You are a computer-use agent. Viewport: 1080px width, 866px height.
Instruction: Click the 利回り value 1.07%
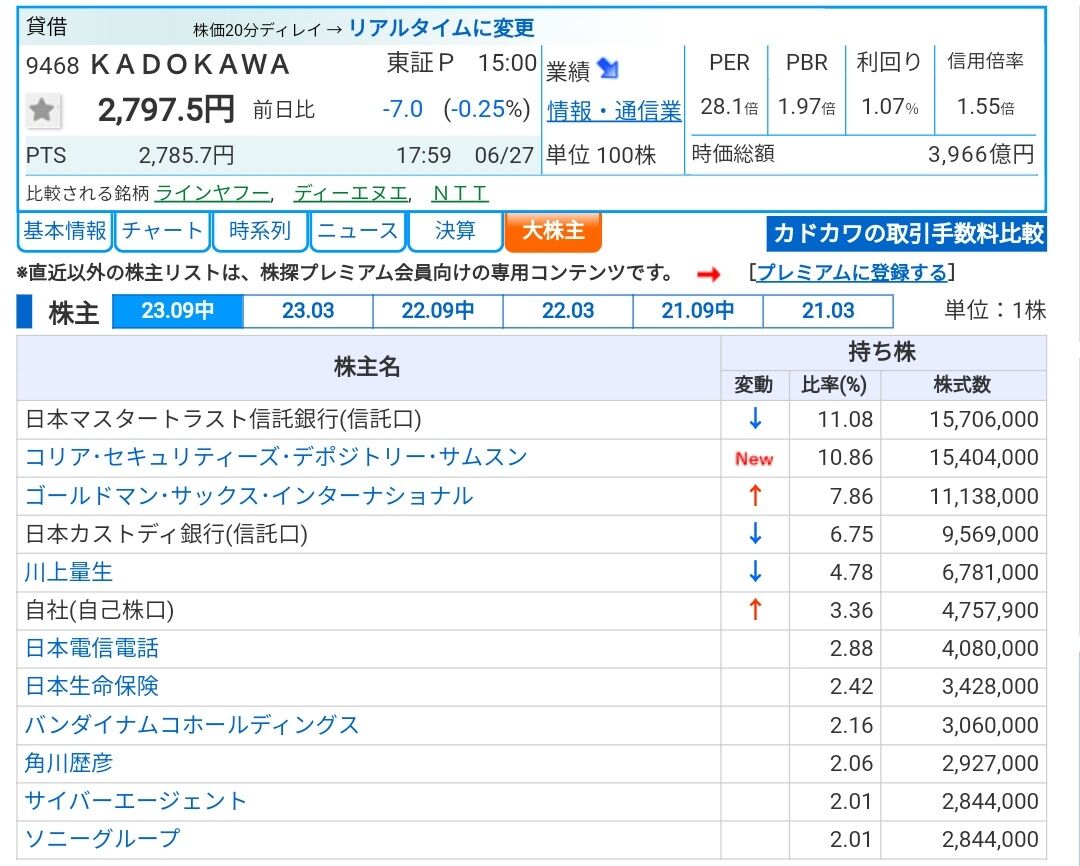[x=890, y=107]
